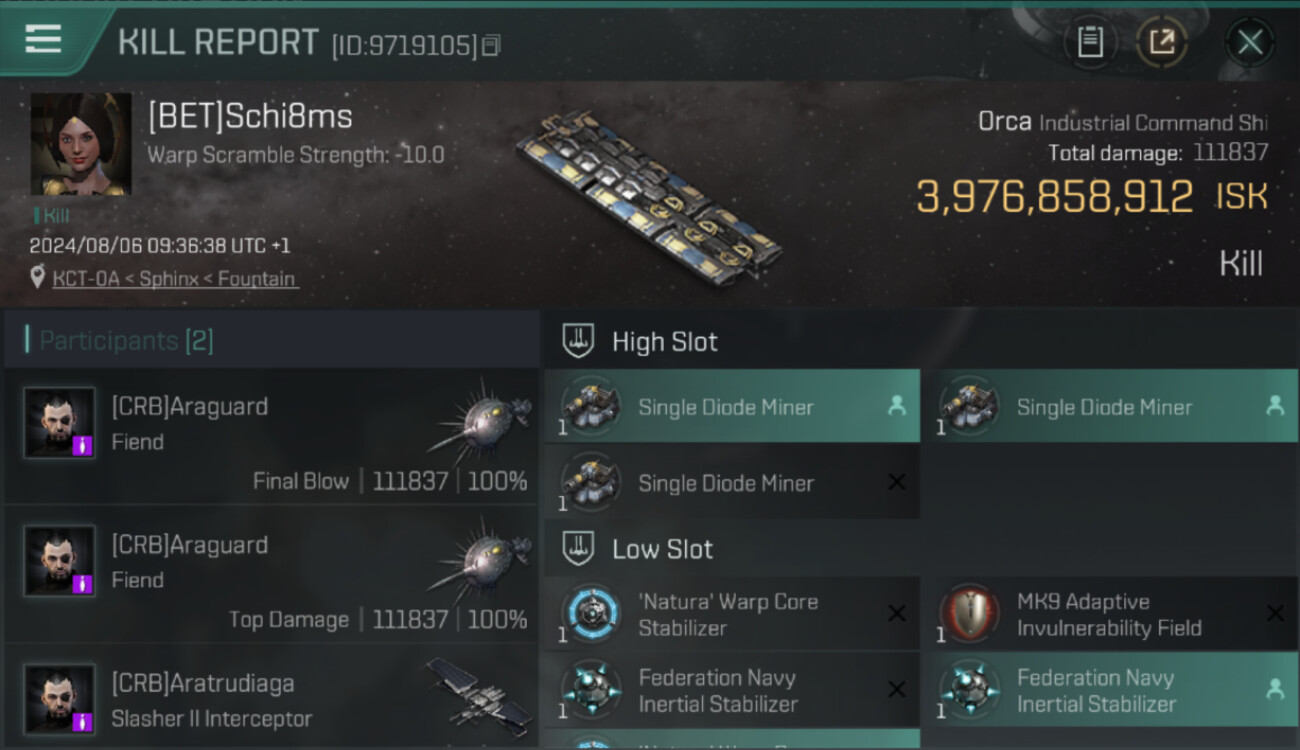The height and width of the screenshot is (750, 1300).
Task: Select first Single Diode Miner item
Action: [731, 407]
